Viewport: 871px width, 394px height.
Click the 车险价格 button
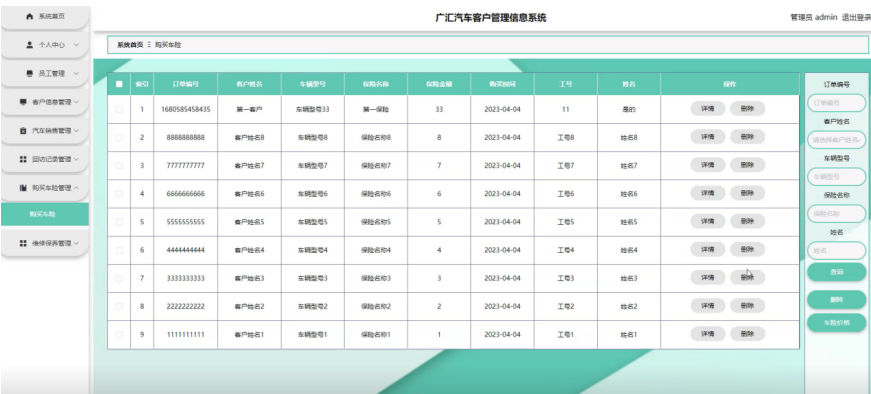tap(836, 322)
